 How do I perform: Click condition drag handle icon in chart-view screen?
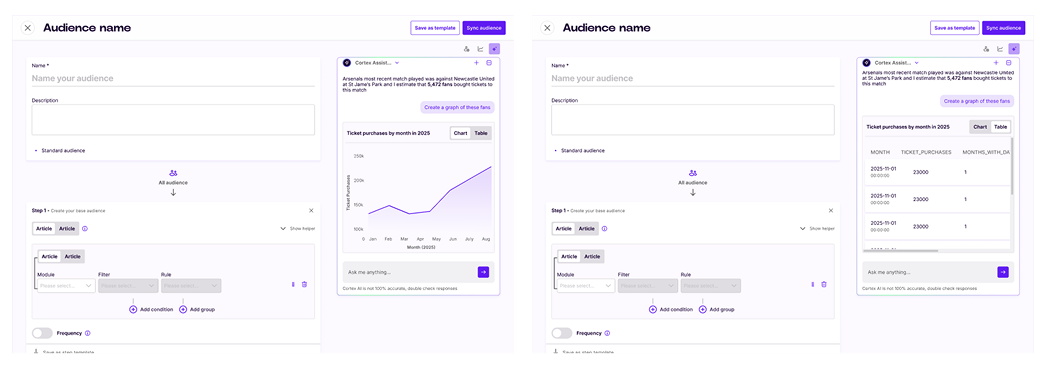coord(293,284)
